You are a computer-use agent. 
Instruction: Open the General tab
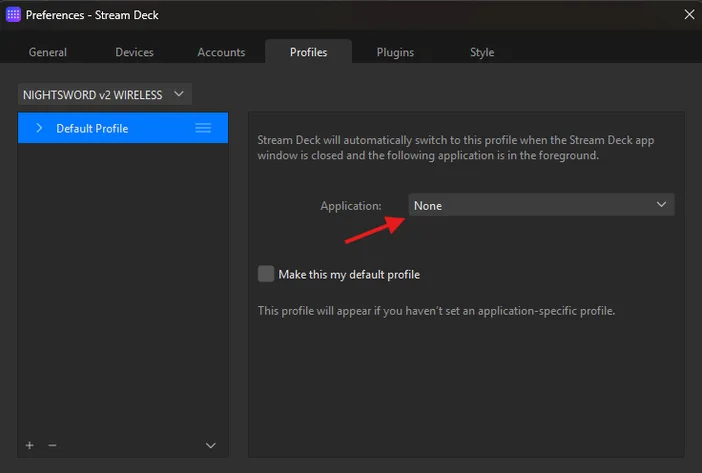point(47,52)
